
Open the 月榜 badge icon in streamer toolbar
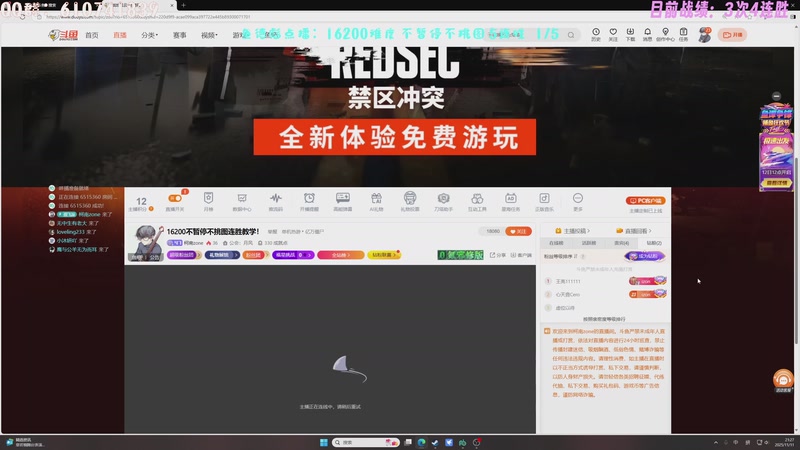(x=208, y=202)
